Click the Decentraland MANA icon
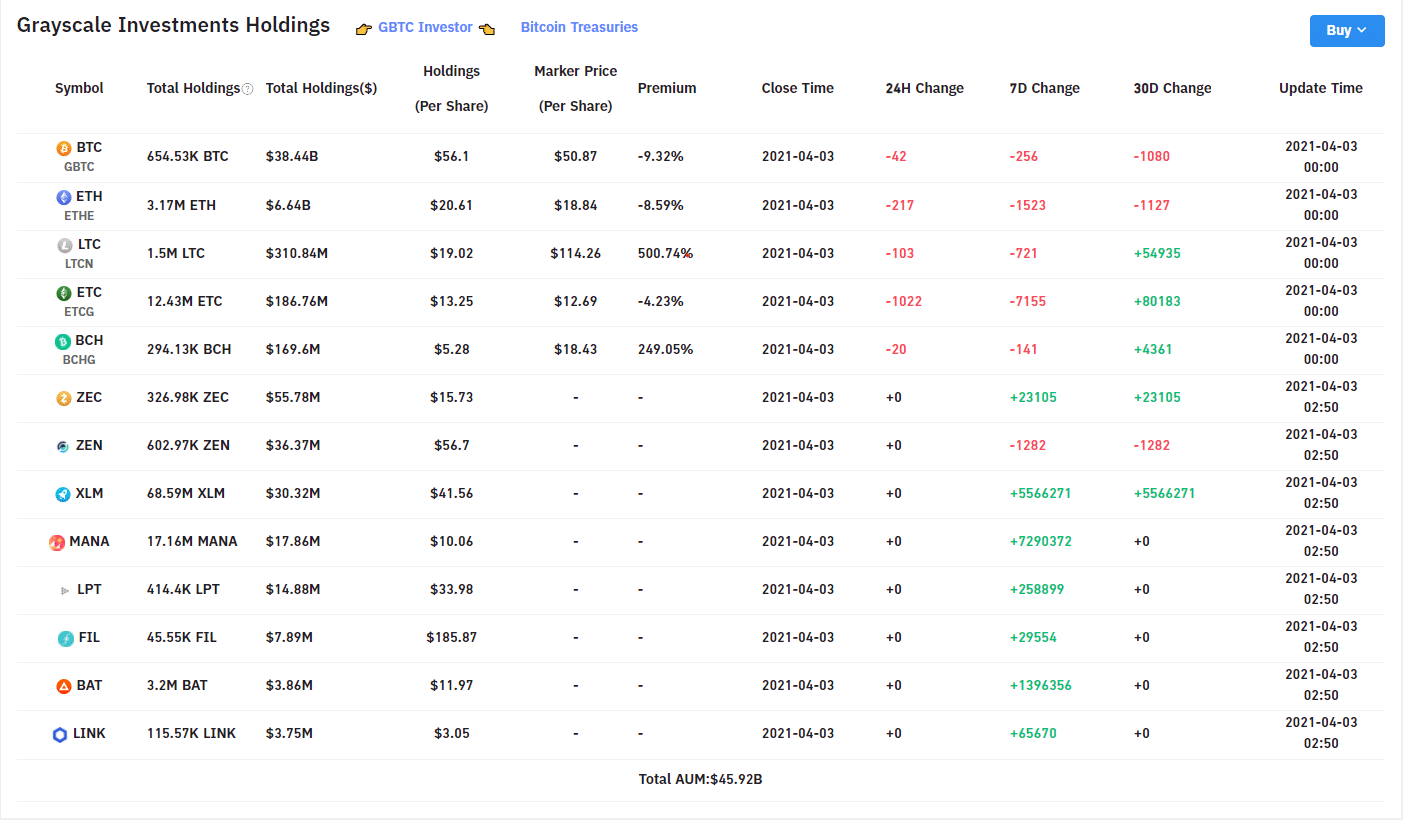This screenshot has height=820, width=1403. tap(57, 542)
